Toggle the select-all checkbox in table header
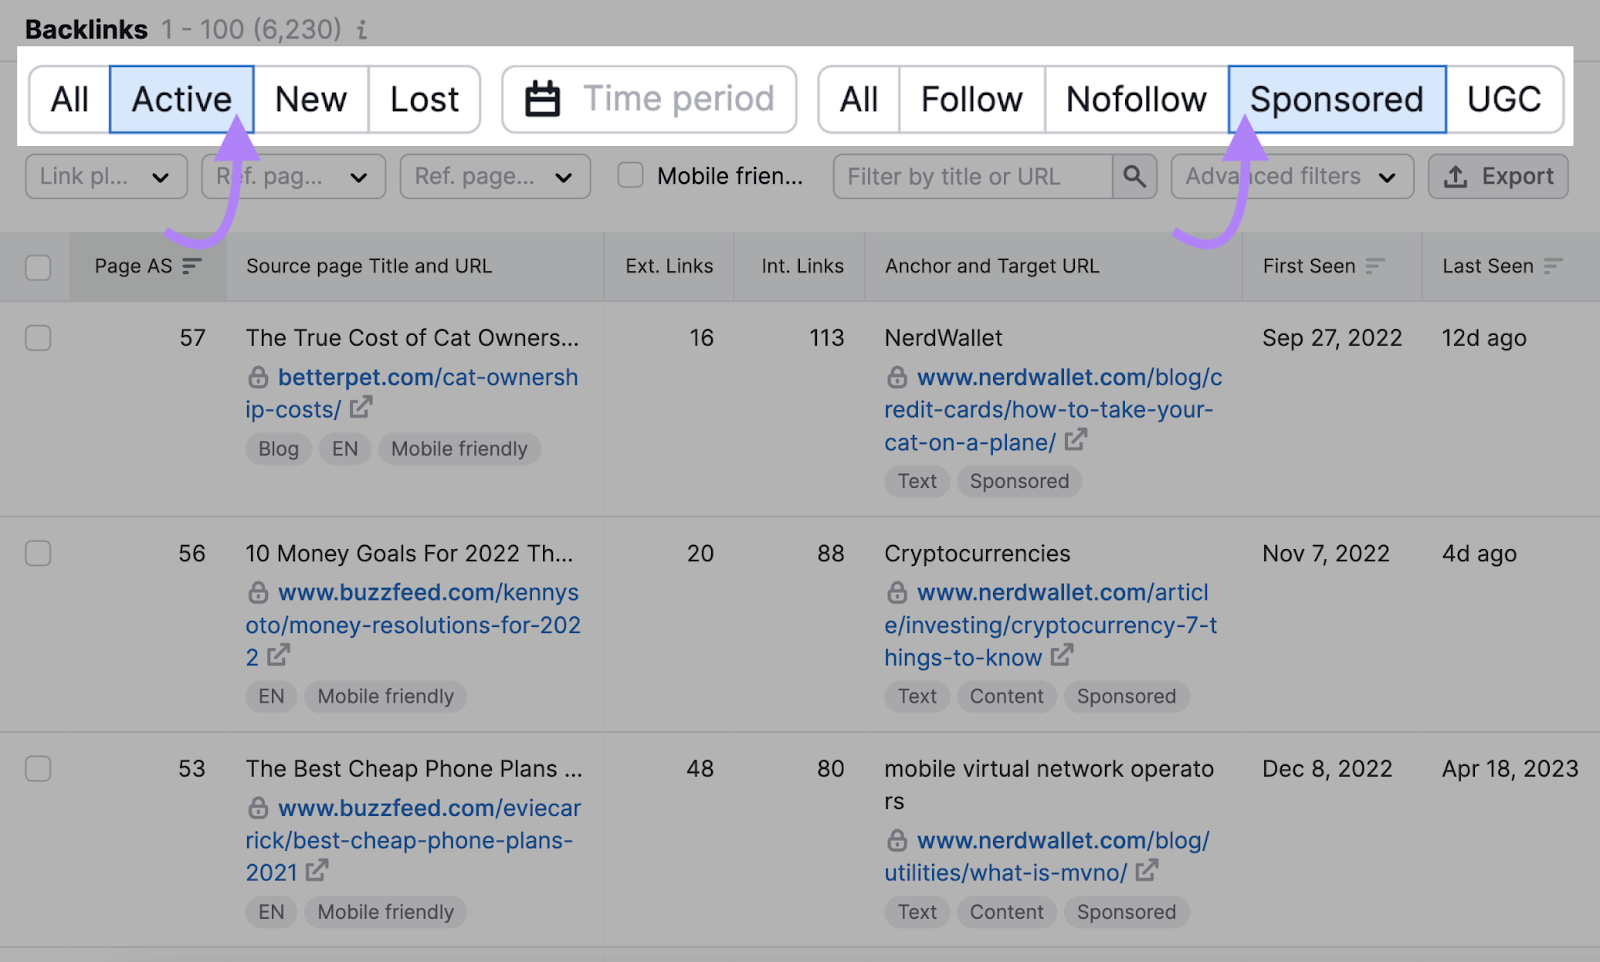 pos(38,267)
